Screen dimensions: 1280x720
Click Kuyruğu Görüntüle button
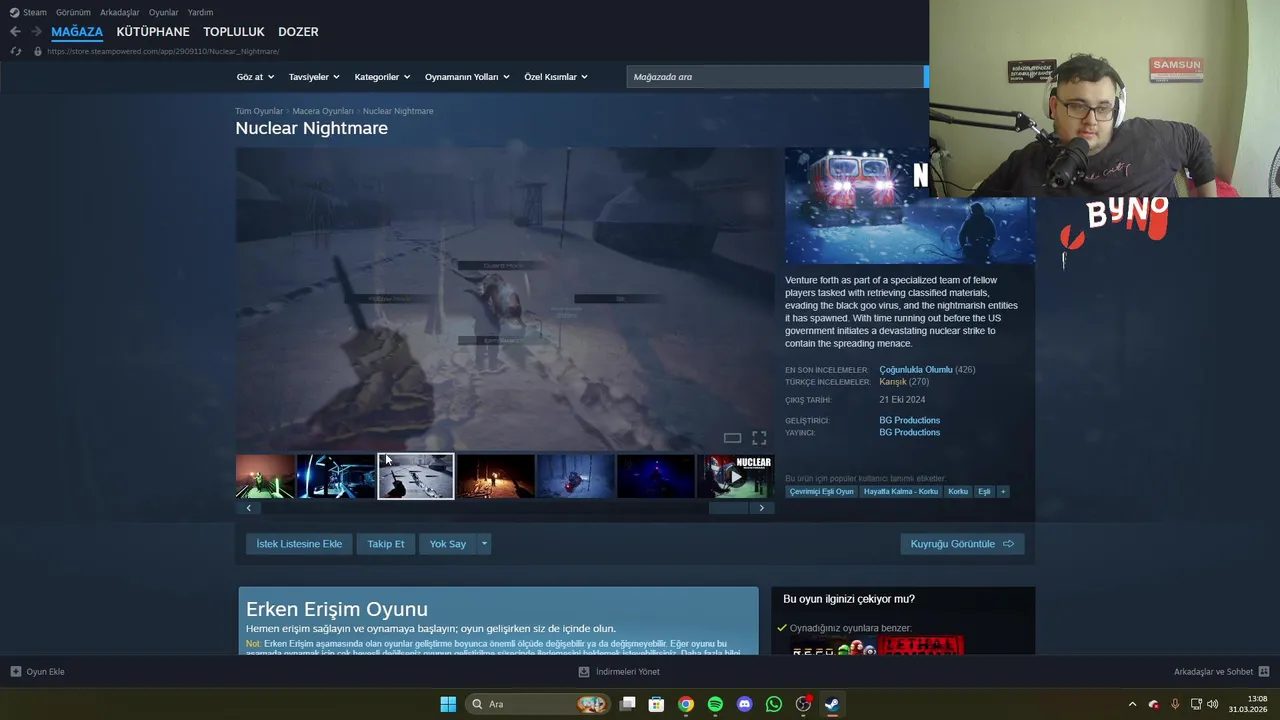962,544
